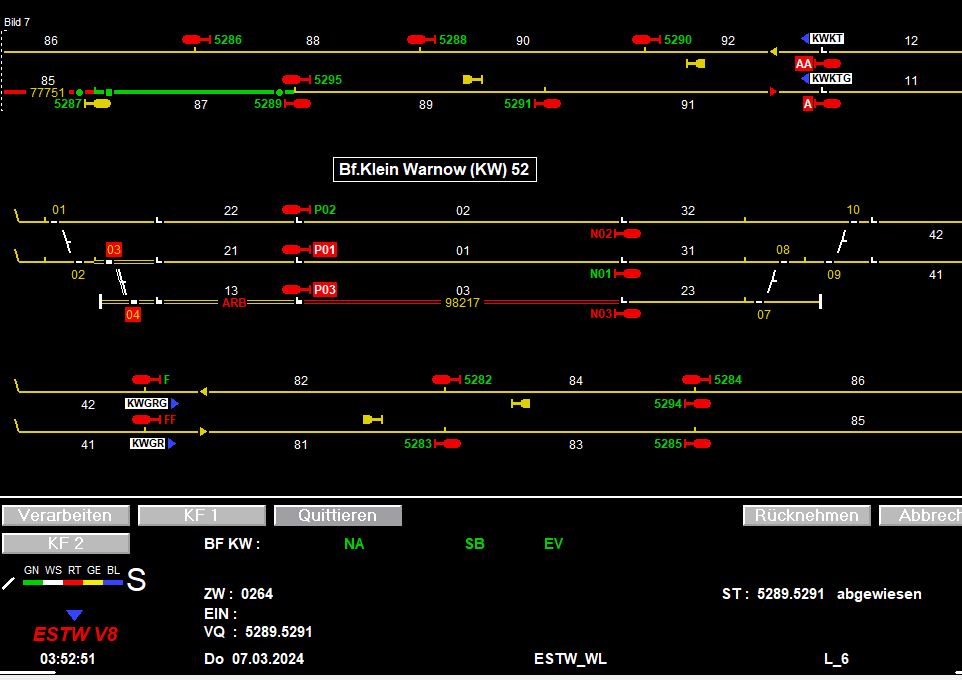962x680 pixels.
Task: Click signal N02 icon
Action: [x=628, y=234]
